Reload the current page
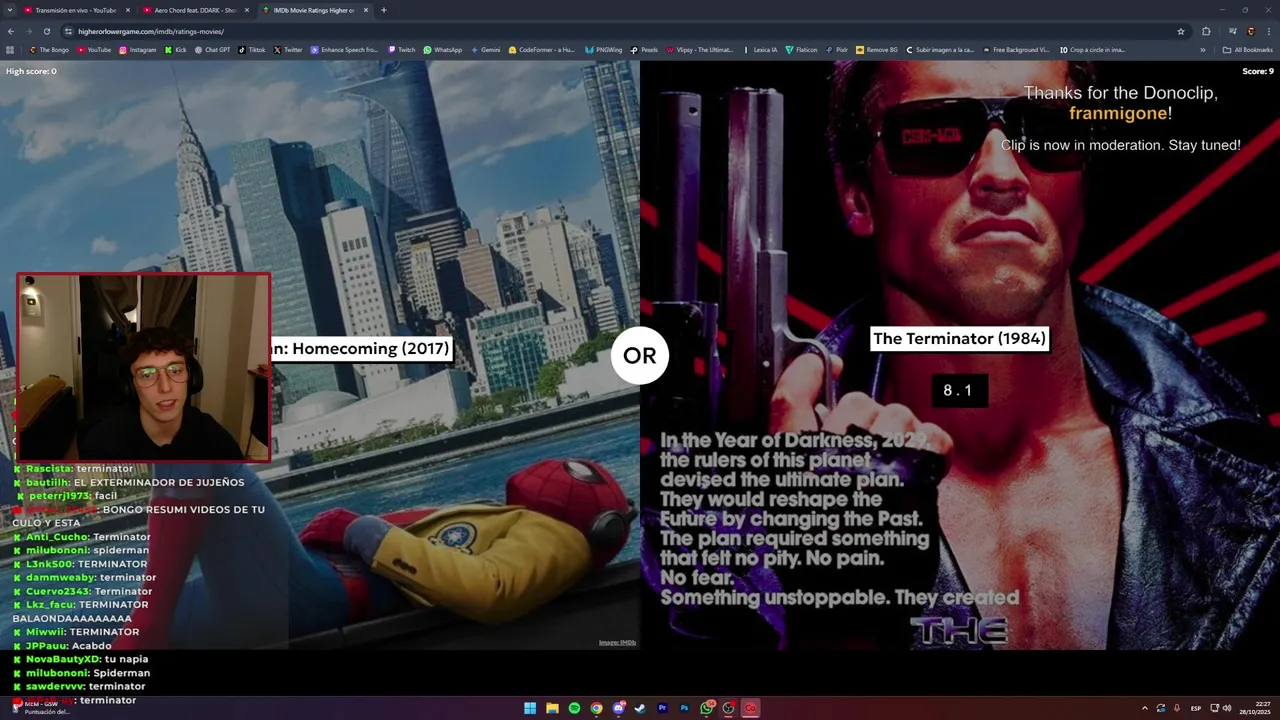Image resolution: width=1280 pixels, height=720 pixels. pos(46,31)
